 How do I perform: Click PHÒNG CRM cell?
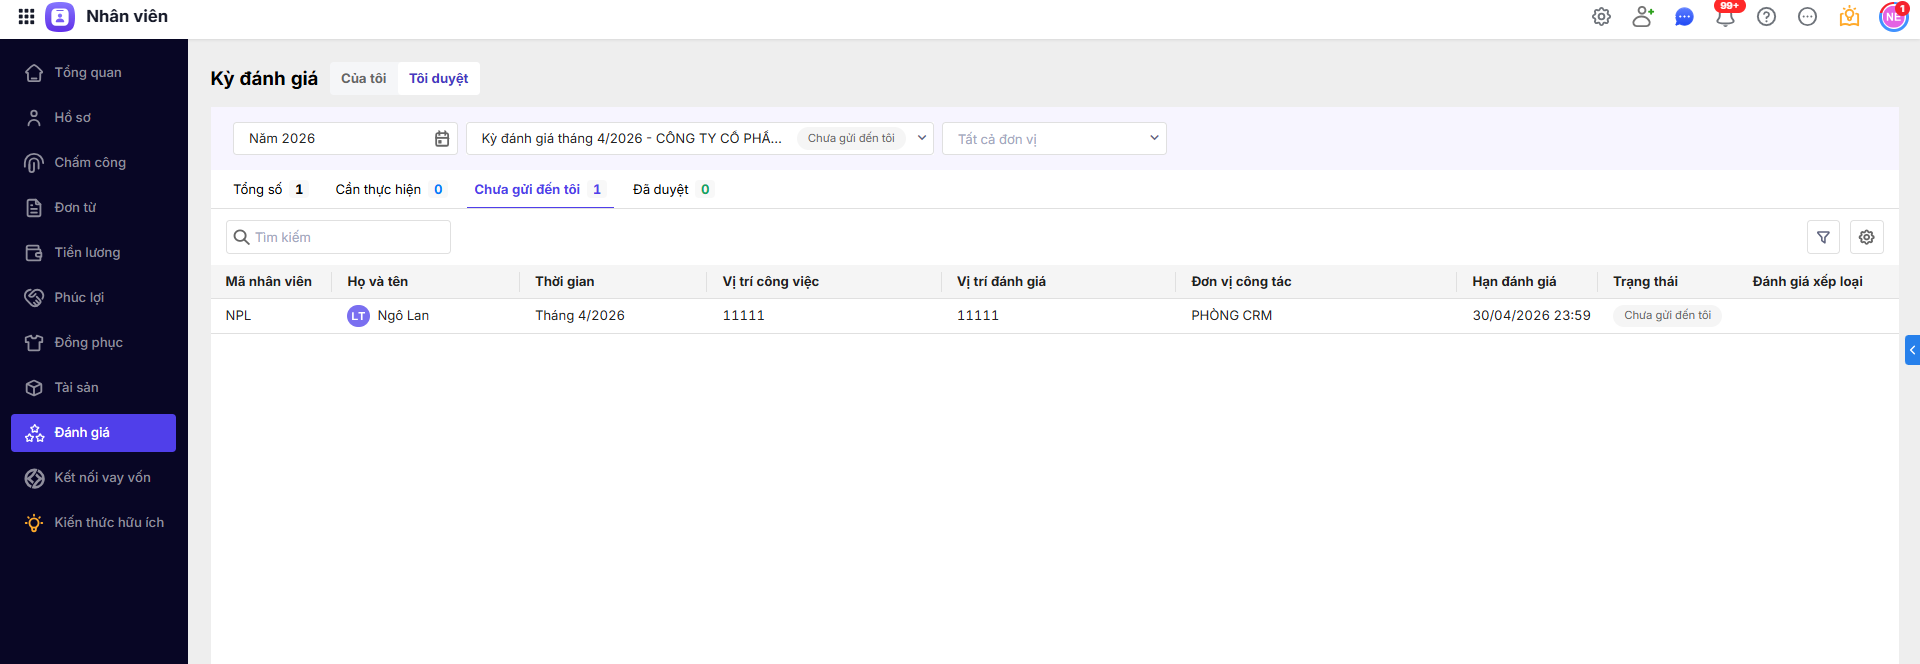pyautogui.click(x=1232, y=315)
